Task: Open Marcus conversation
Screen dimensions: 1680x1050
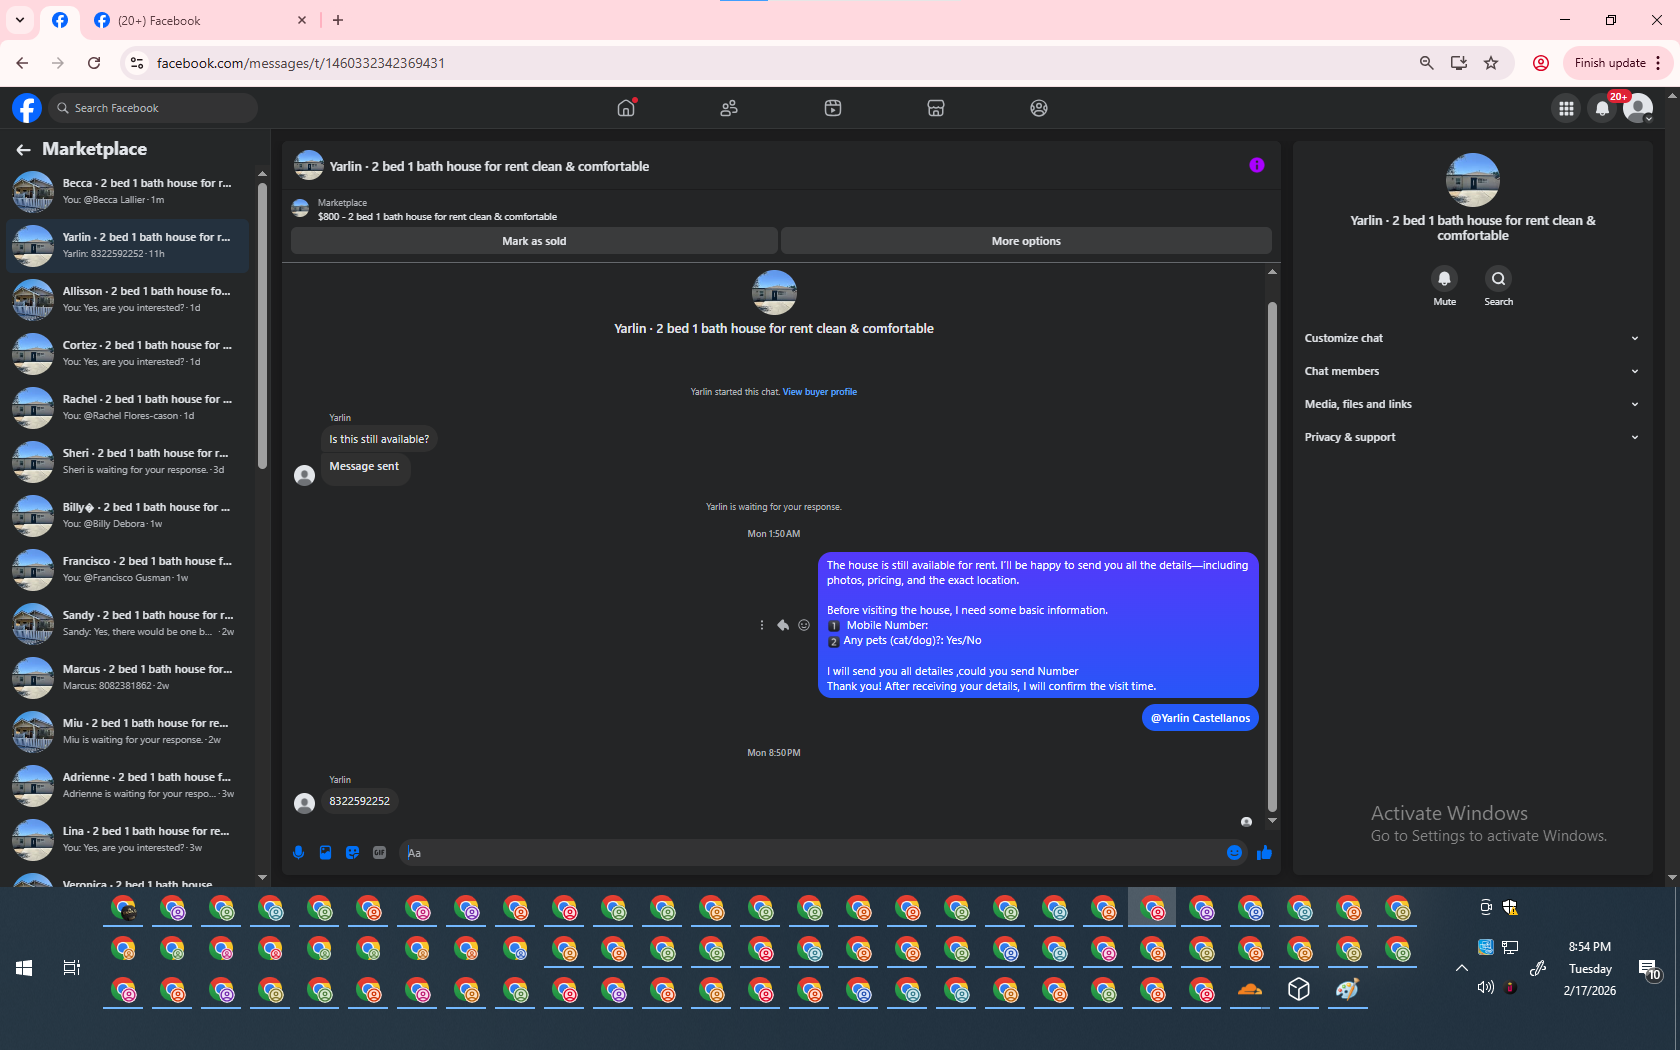Action: (128, 677)
